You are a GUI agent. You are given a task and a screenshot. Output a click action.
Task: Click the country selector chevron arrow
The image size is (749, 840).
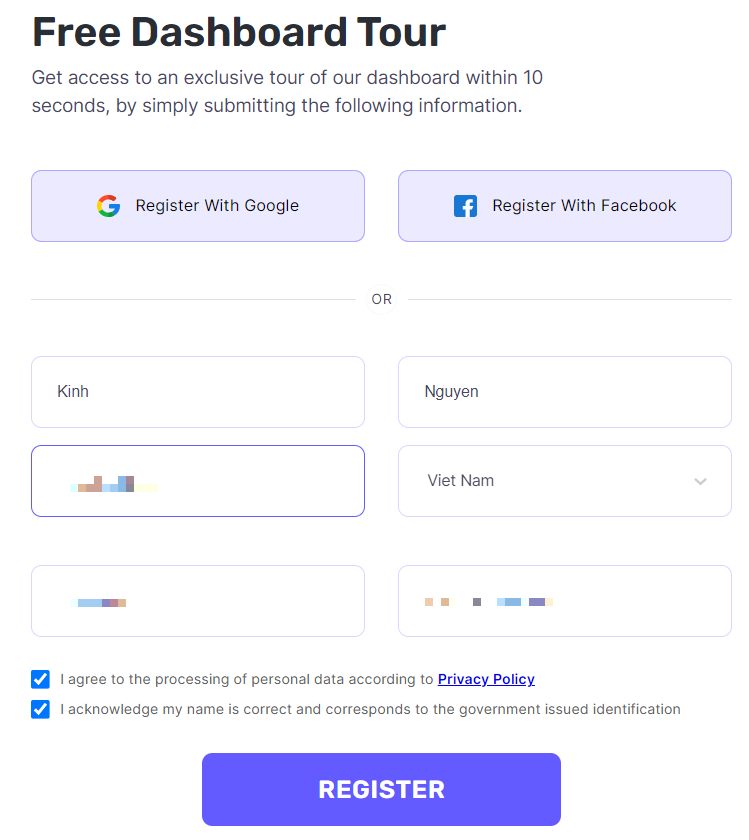700,481
